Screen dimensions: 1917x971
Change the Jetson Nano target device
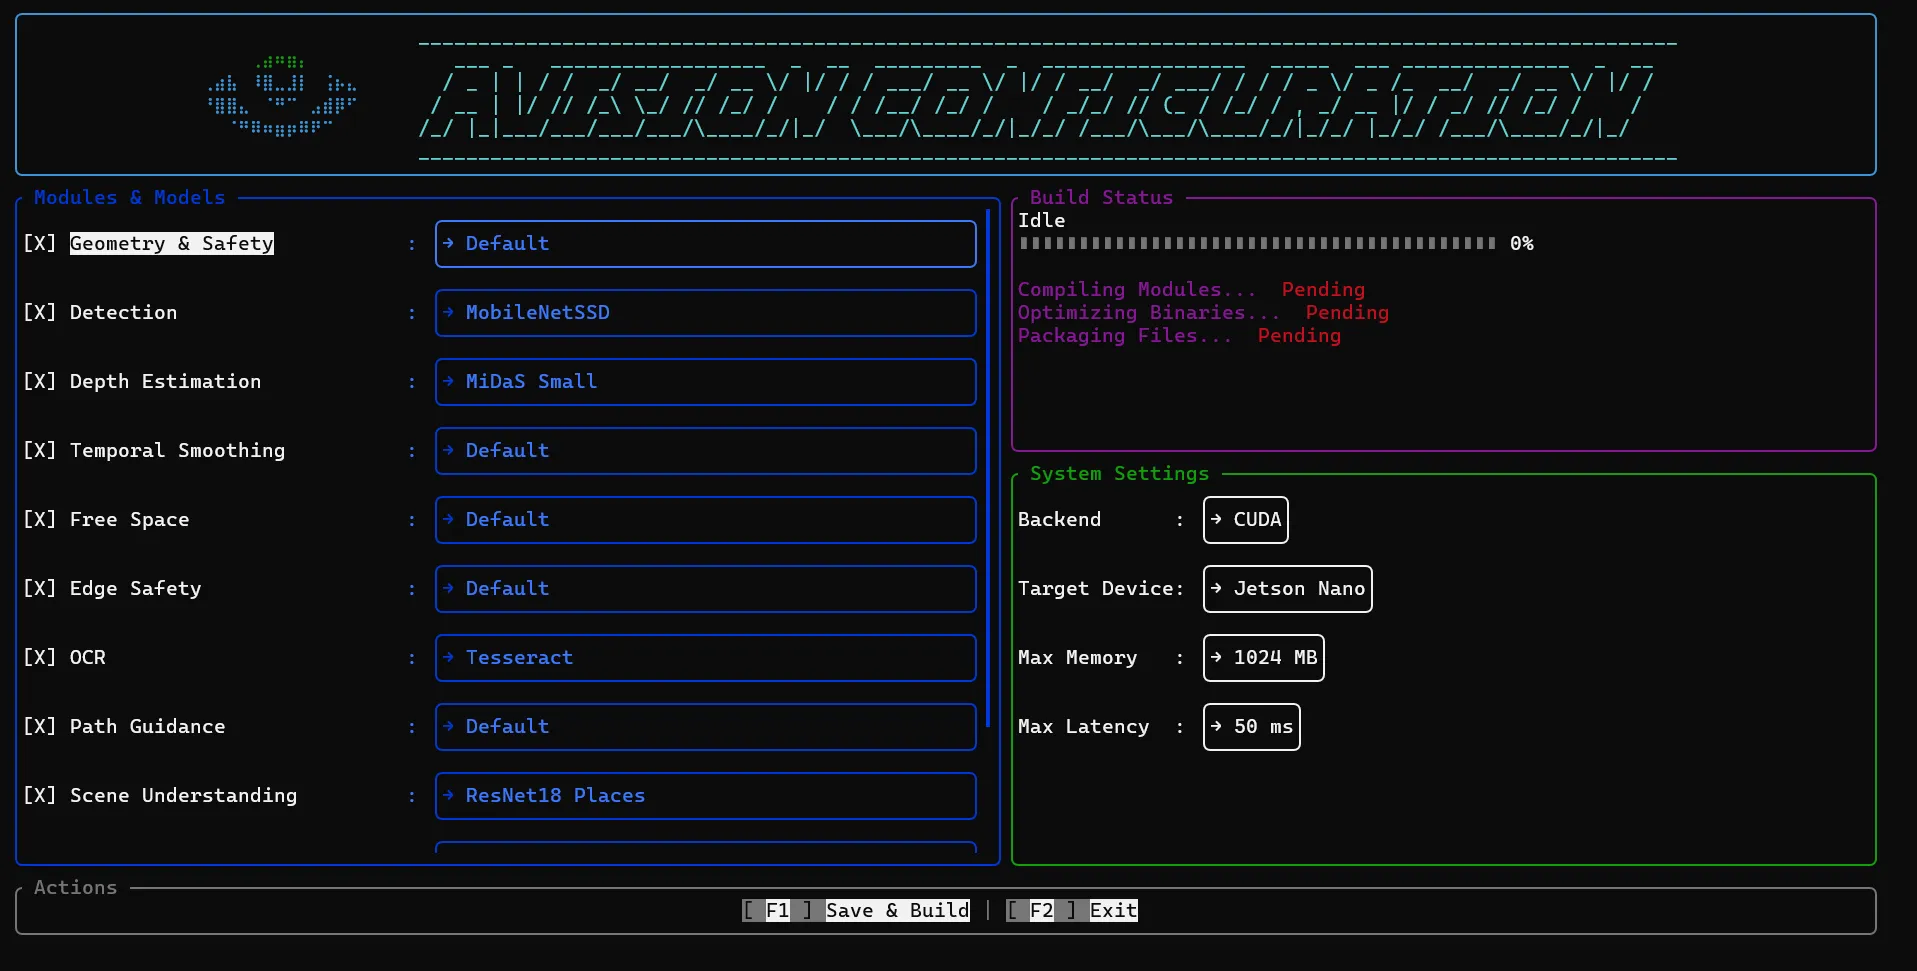click(1288, 589)
